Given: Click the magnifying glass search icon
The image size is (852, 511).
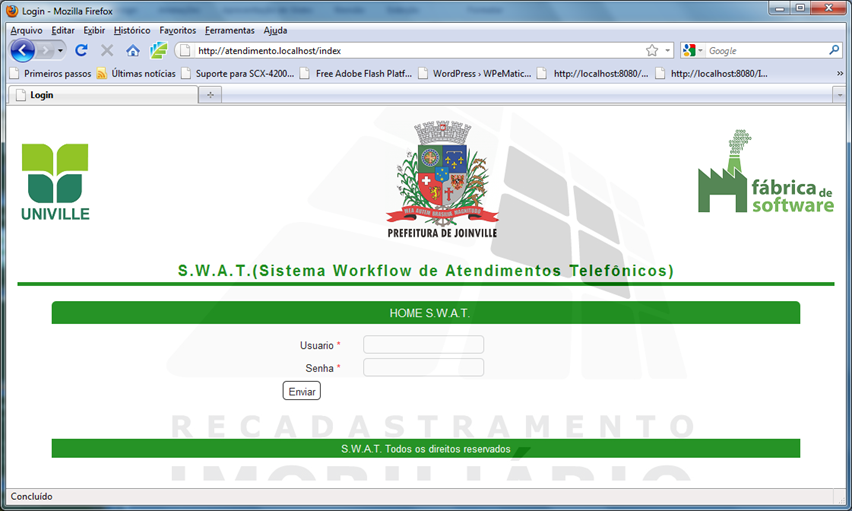Looking at the screenshot, I should pyautogui.click(x=834, y=50).
